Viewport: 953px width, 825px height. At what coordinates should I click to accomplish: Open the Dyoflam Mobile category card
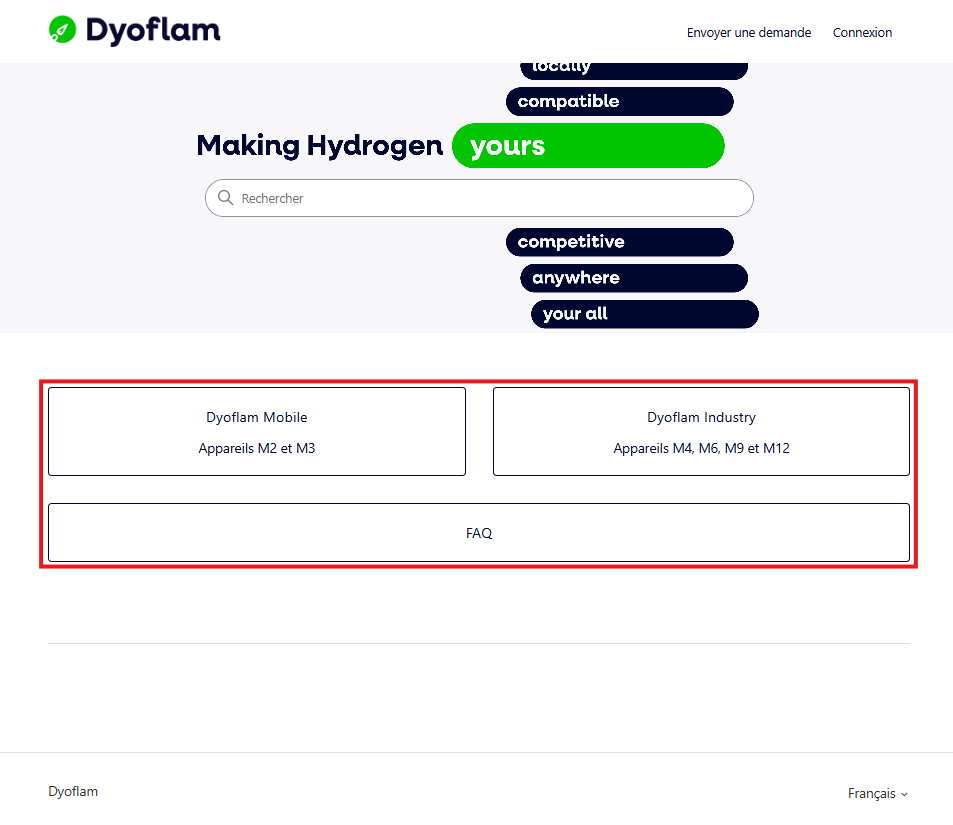[257, 432]
